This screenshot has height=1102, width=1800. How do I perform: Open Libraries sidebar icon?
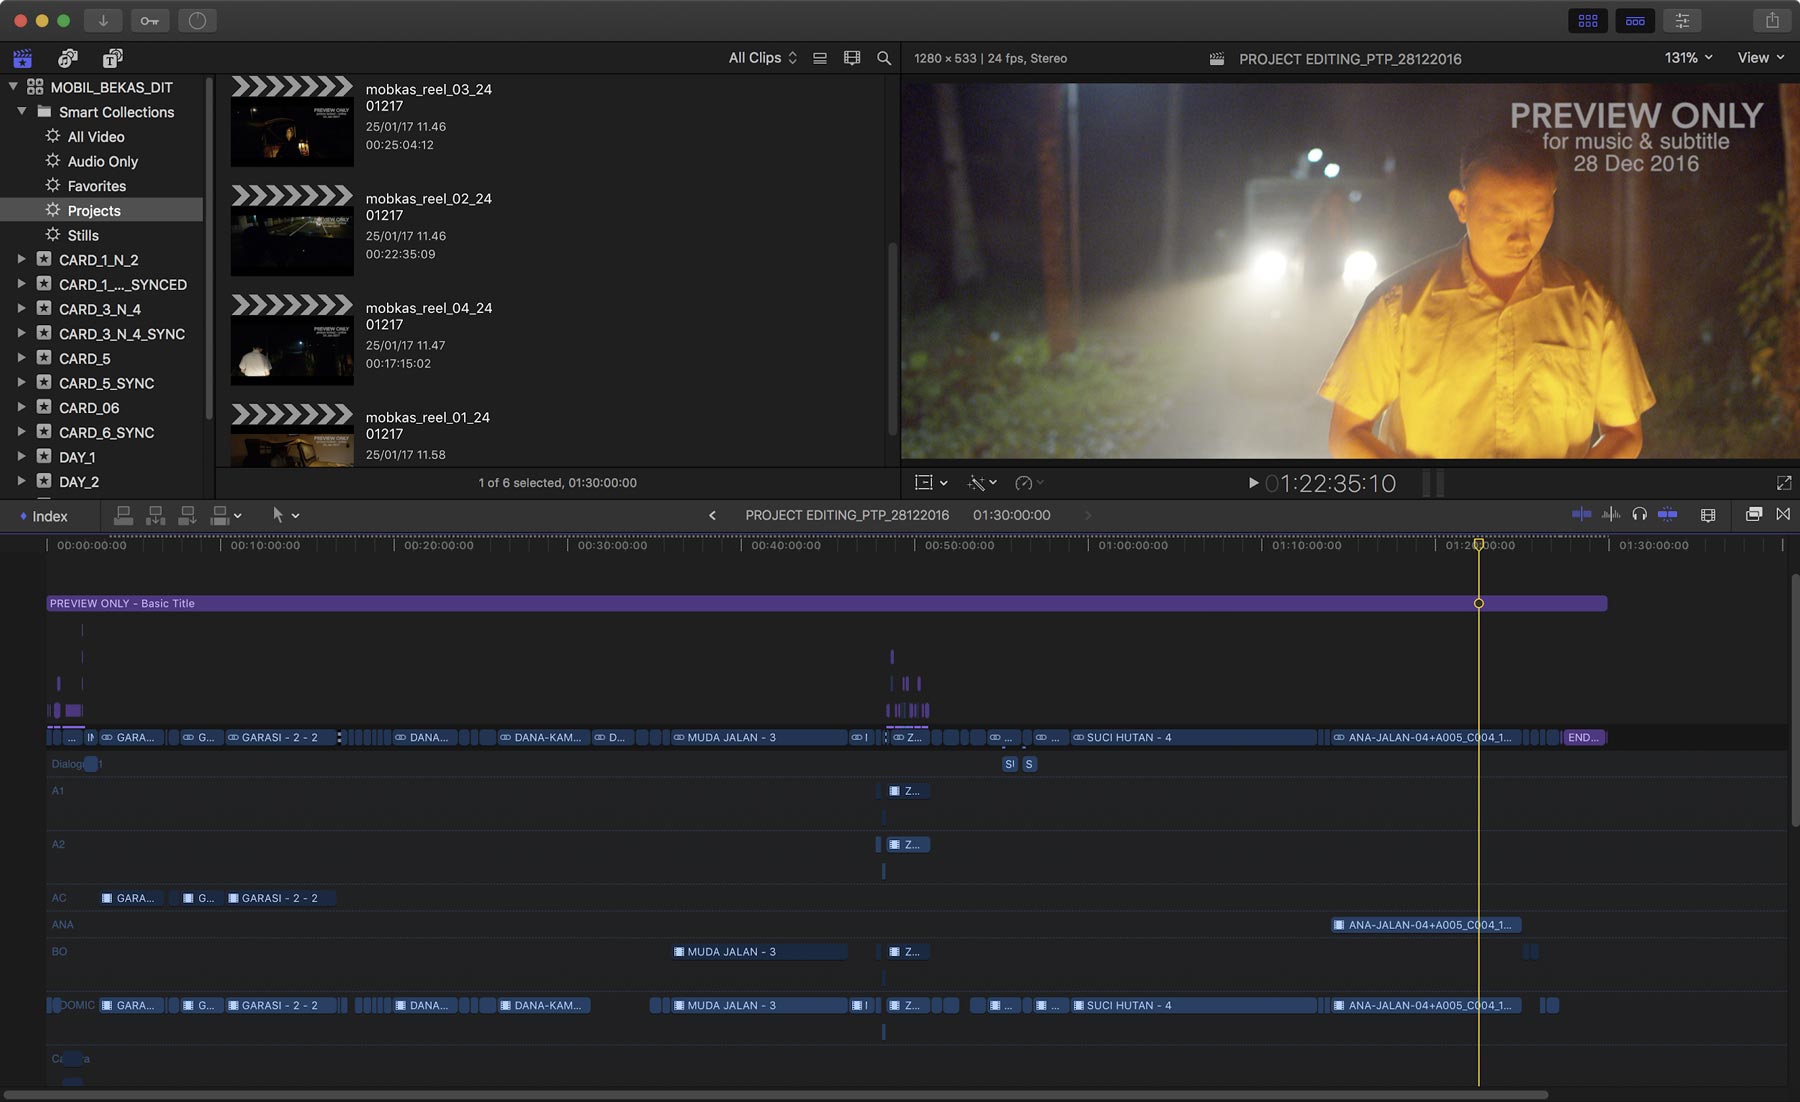[x=22, y=58]
